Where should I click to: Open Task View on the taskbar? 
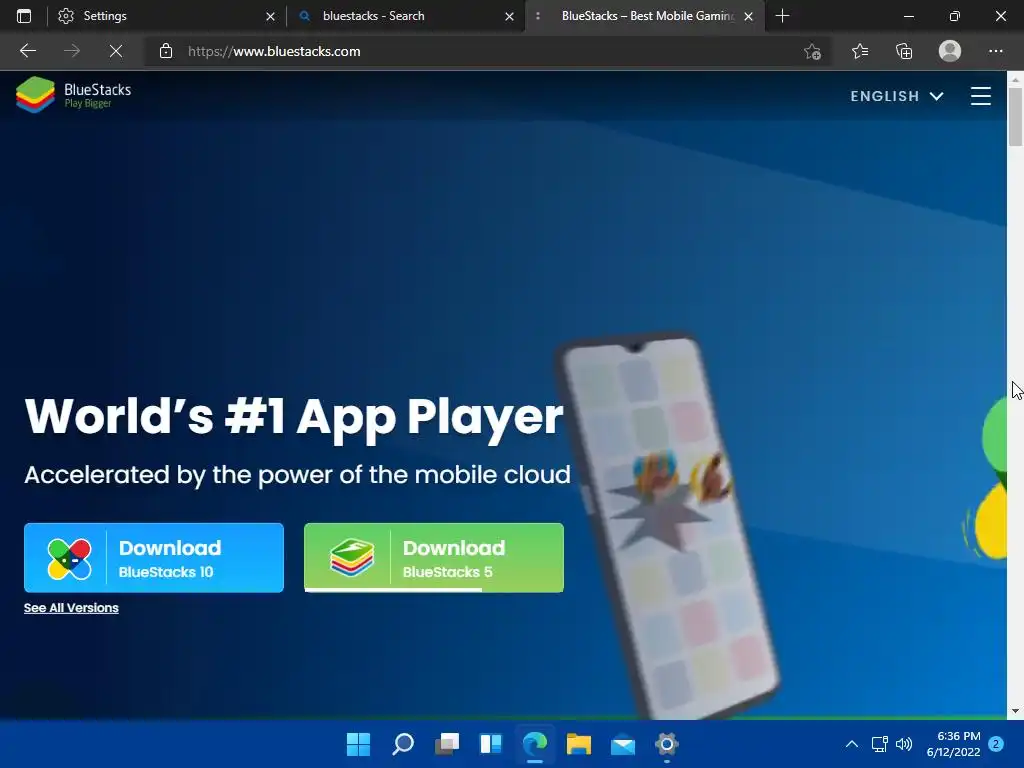447,744
